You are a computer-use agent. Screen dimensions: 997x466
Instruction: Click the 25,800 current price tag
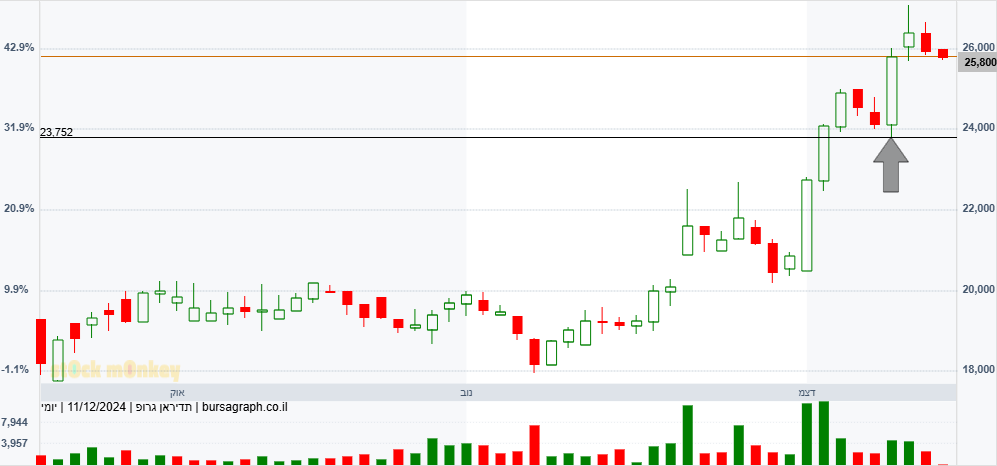pyautogui.click(x=977, y=62)
